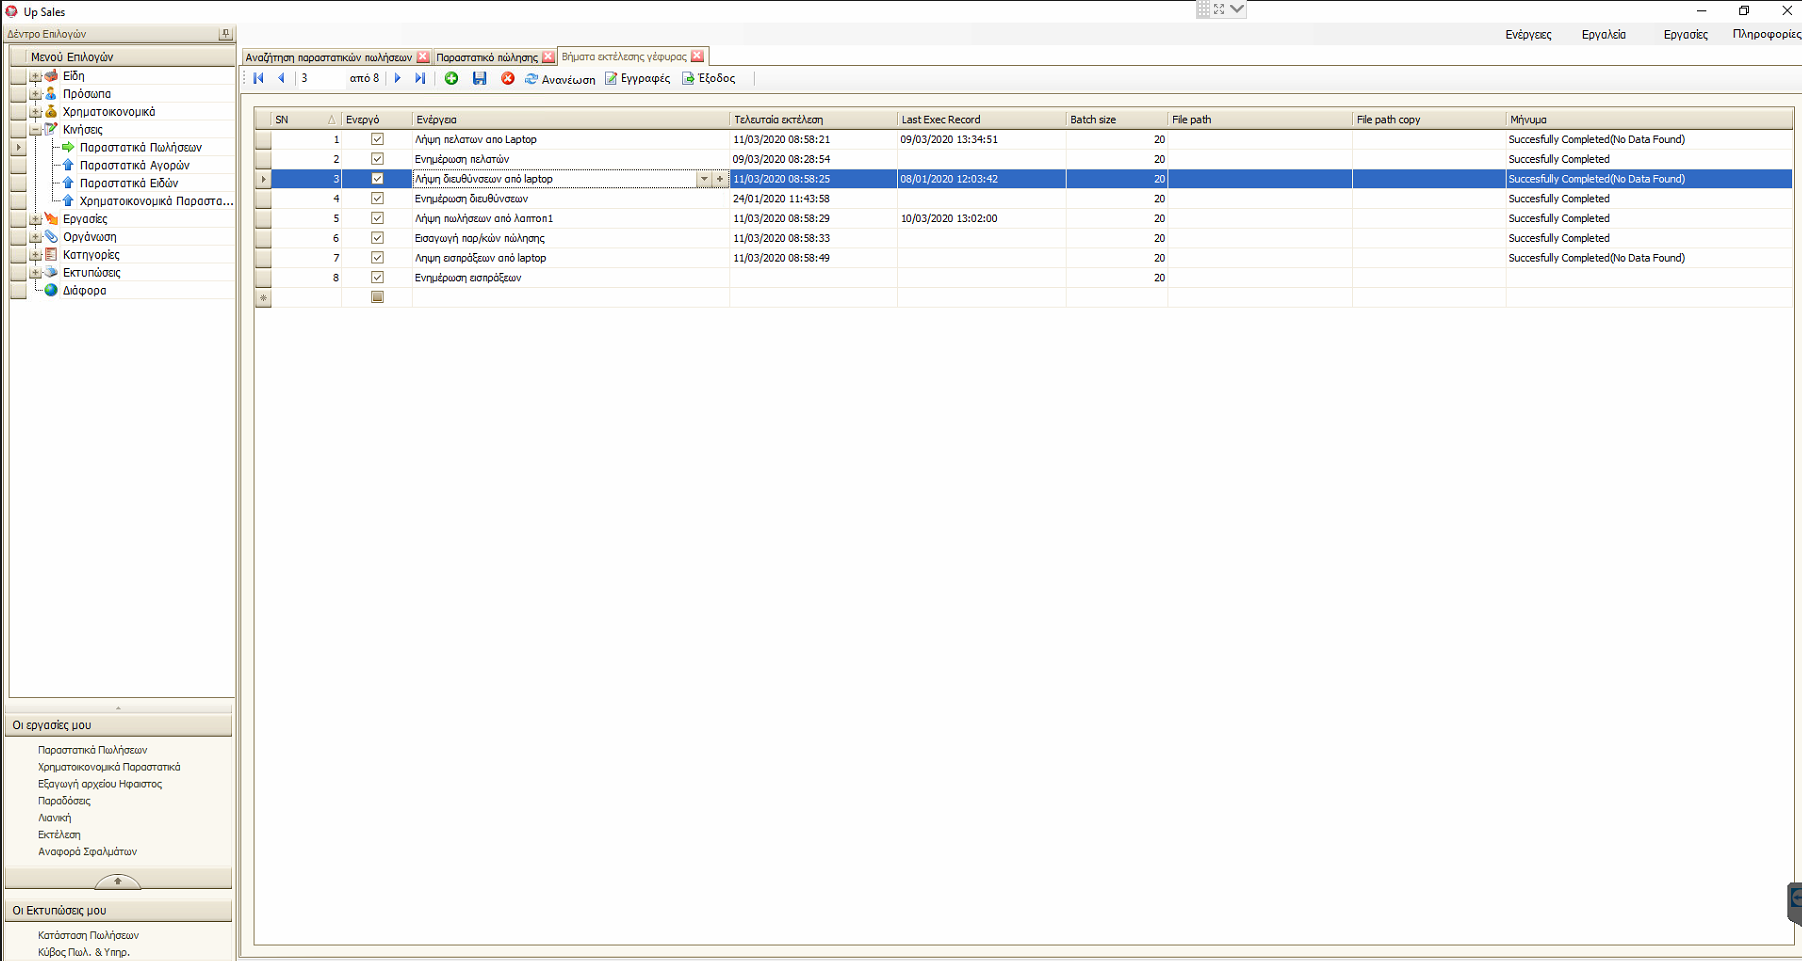
Task: Save changes with the floppy disk icon
Action: point(480,78)
